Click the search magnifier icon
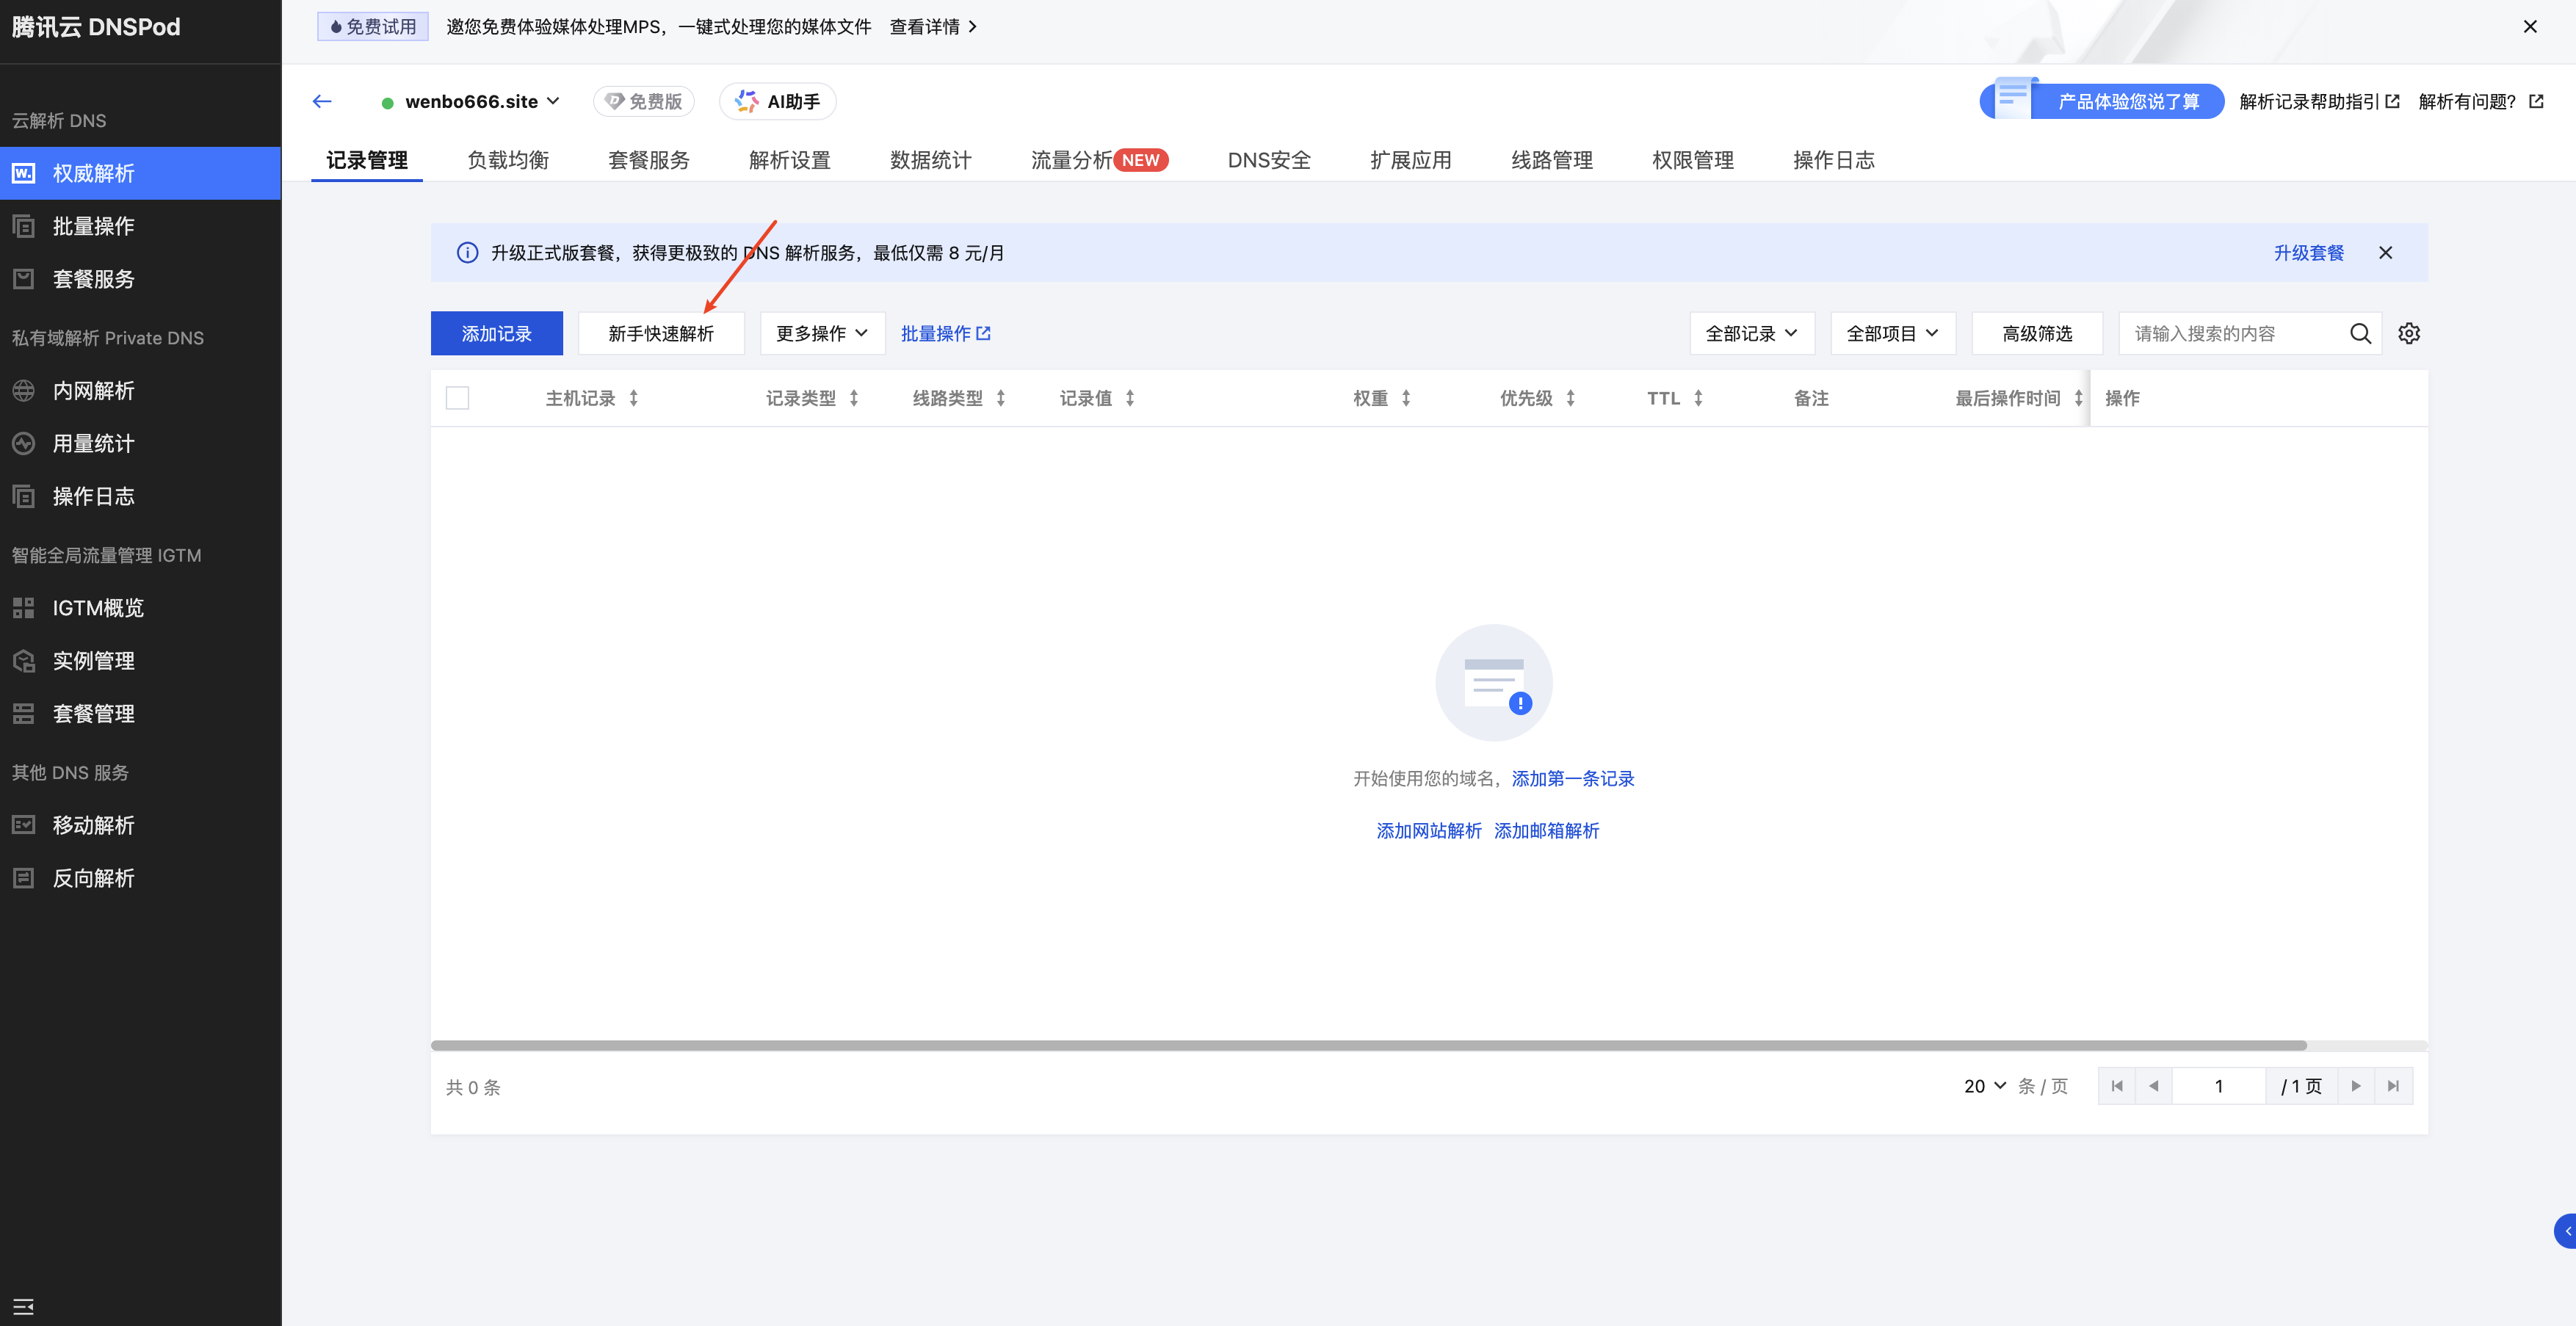Viewport: 2576px width, 1326px height. pos(2361,334)
